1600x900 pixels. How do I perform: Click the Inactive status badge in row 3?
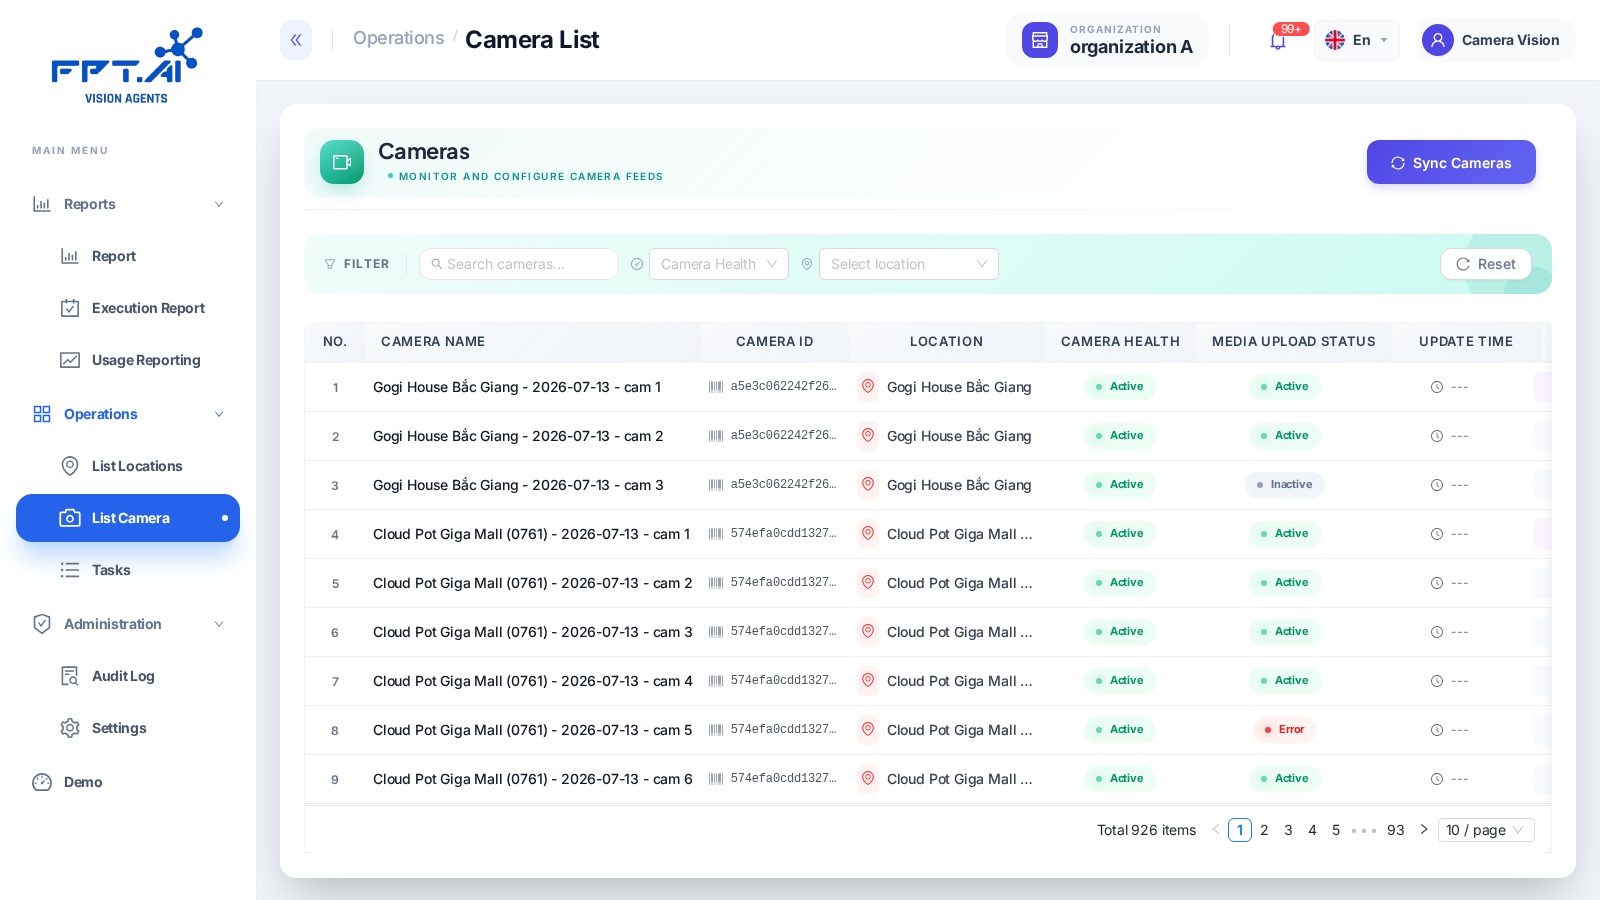click(1285, 485)
